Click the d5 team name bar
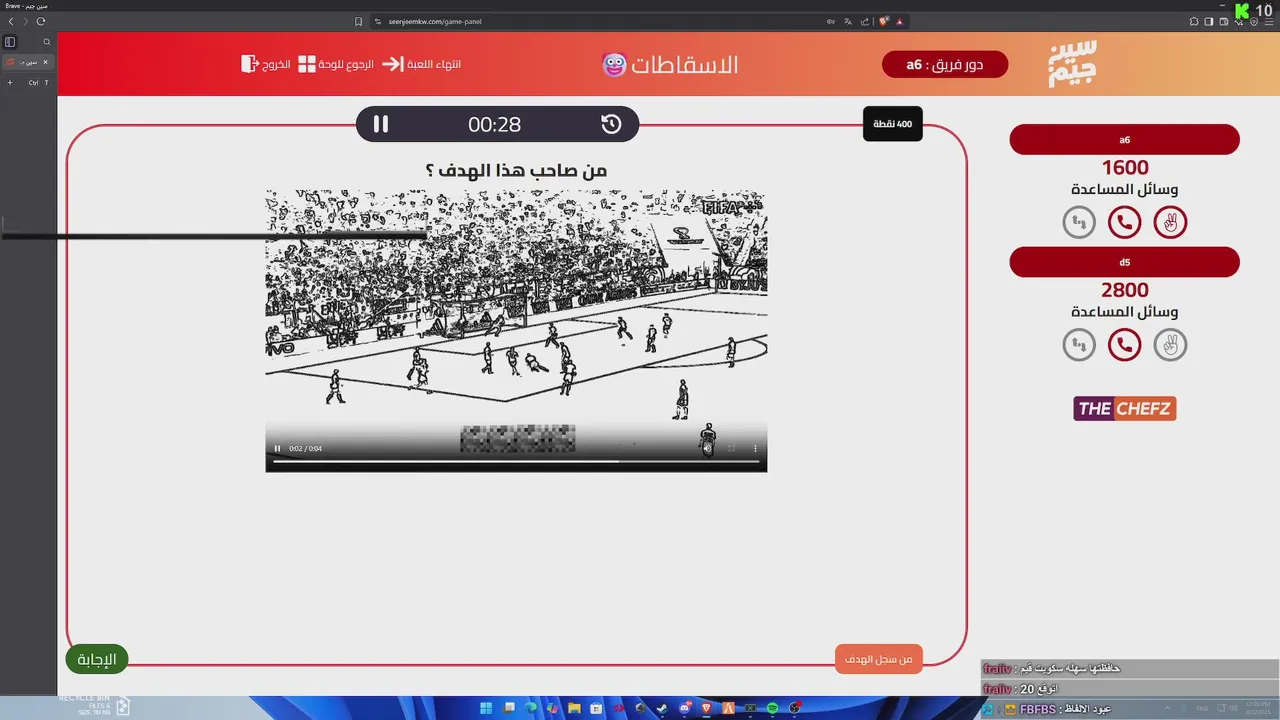 tap(1124, 263)
